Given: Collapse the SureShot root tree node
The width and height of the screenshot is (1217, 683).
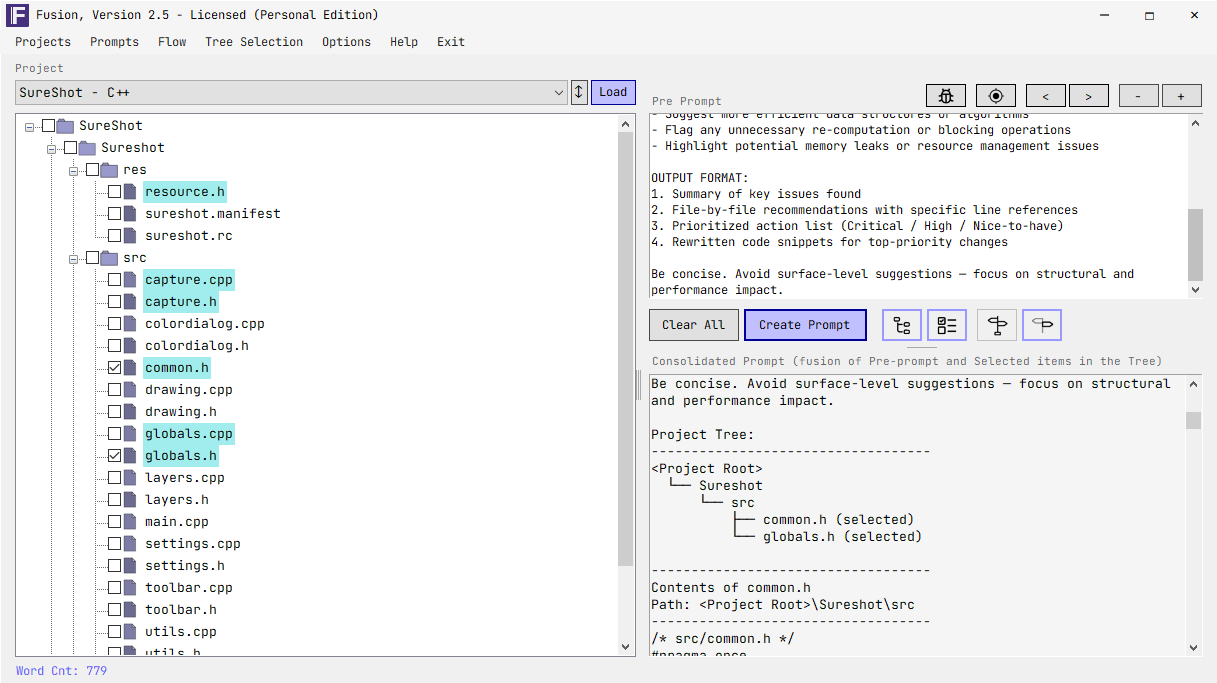Looking at the screenshot, I should (x=30, y=127).
